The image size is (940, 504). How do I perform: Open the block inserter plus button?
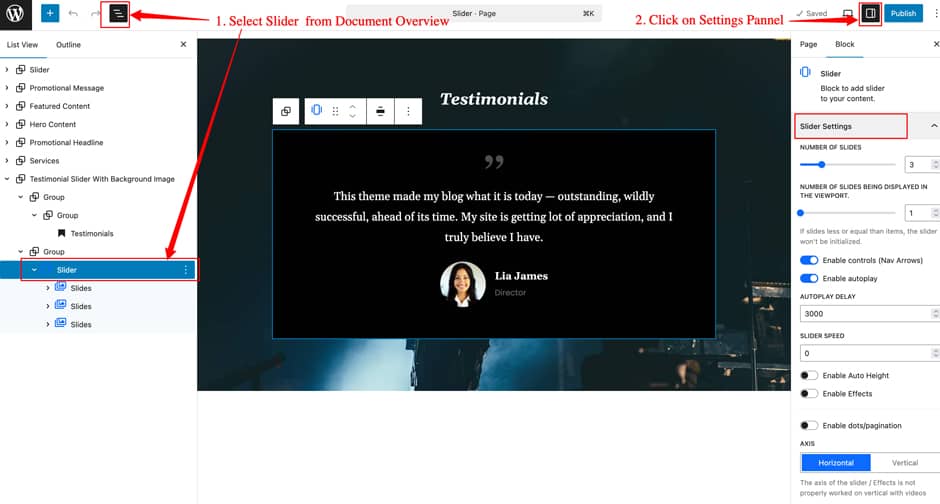[x=49, y=14]
